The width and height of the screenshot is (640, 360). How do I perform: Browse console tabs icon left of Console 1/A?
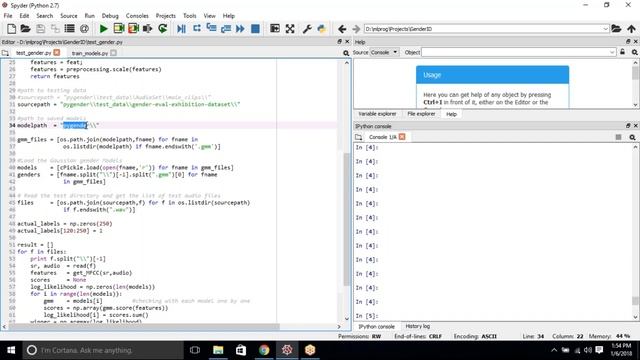(x=358, y=137)
